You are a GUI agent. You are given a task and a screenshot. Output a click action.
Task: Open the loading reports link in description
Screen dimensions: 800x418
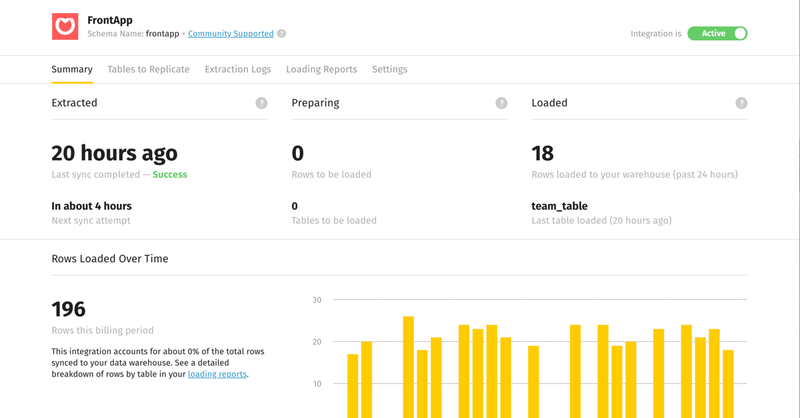click(x=217, y=374)
